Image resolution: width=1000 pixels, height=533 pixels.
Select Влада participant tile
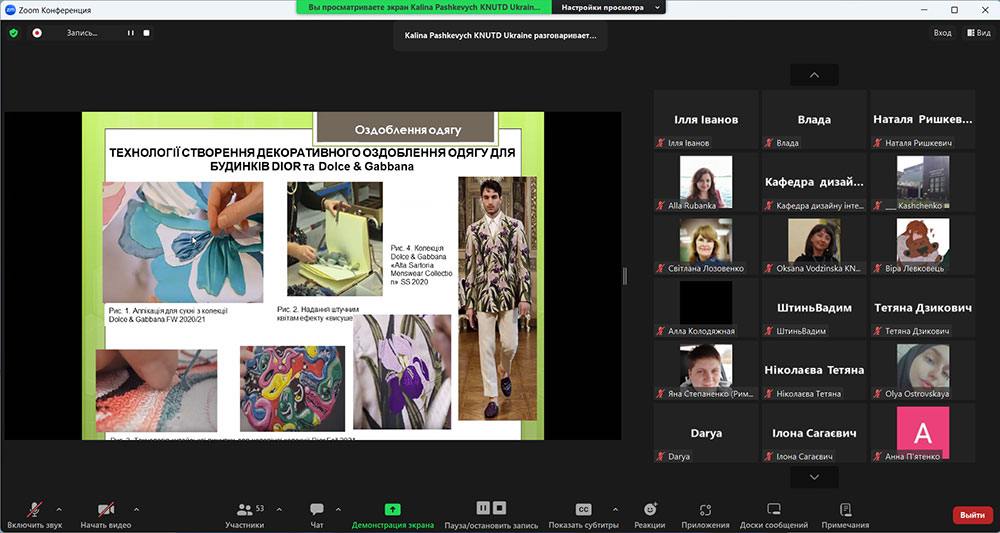(814, 119)
